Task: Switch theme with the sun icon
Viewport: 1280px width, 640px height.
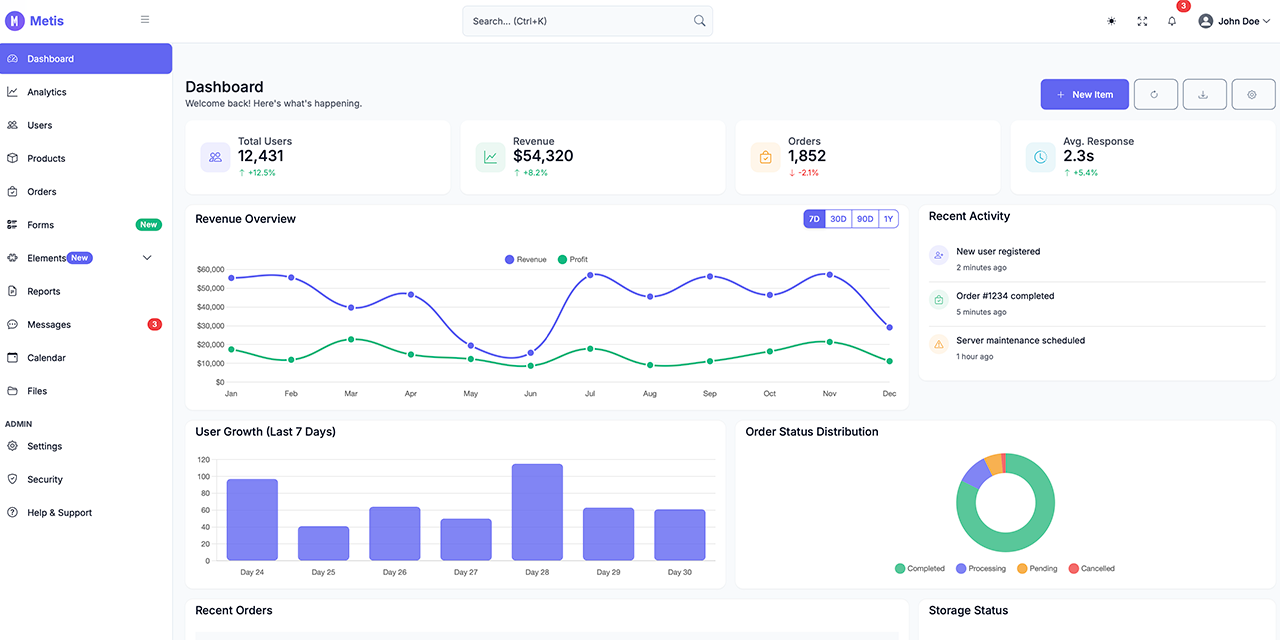Action: pyautogui.click(x=1111, y=21)
